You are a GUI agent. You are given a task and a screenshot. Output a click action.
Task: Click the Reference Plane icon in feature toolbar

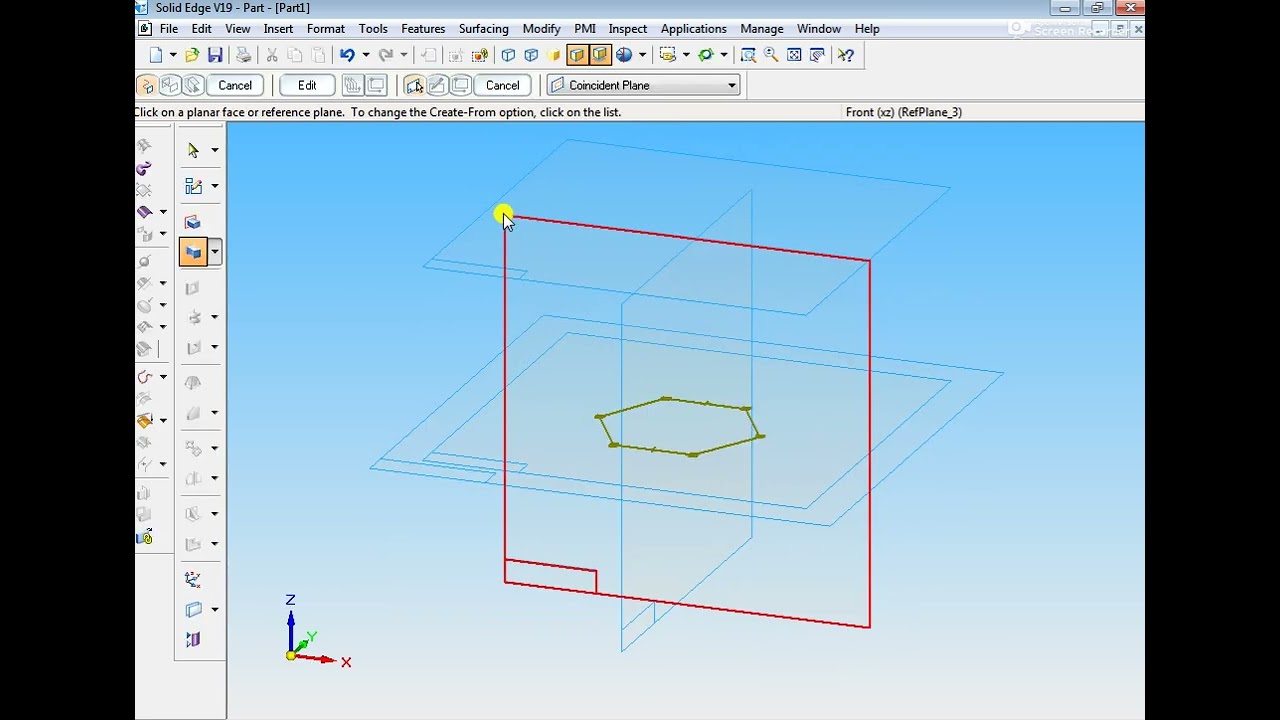click(193, 609)
